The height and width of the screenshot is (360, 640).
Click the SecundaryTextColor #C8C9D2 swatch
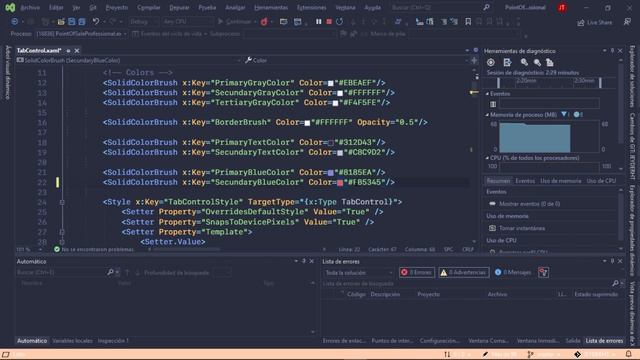pos(340,153)
